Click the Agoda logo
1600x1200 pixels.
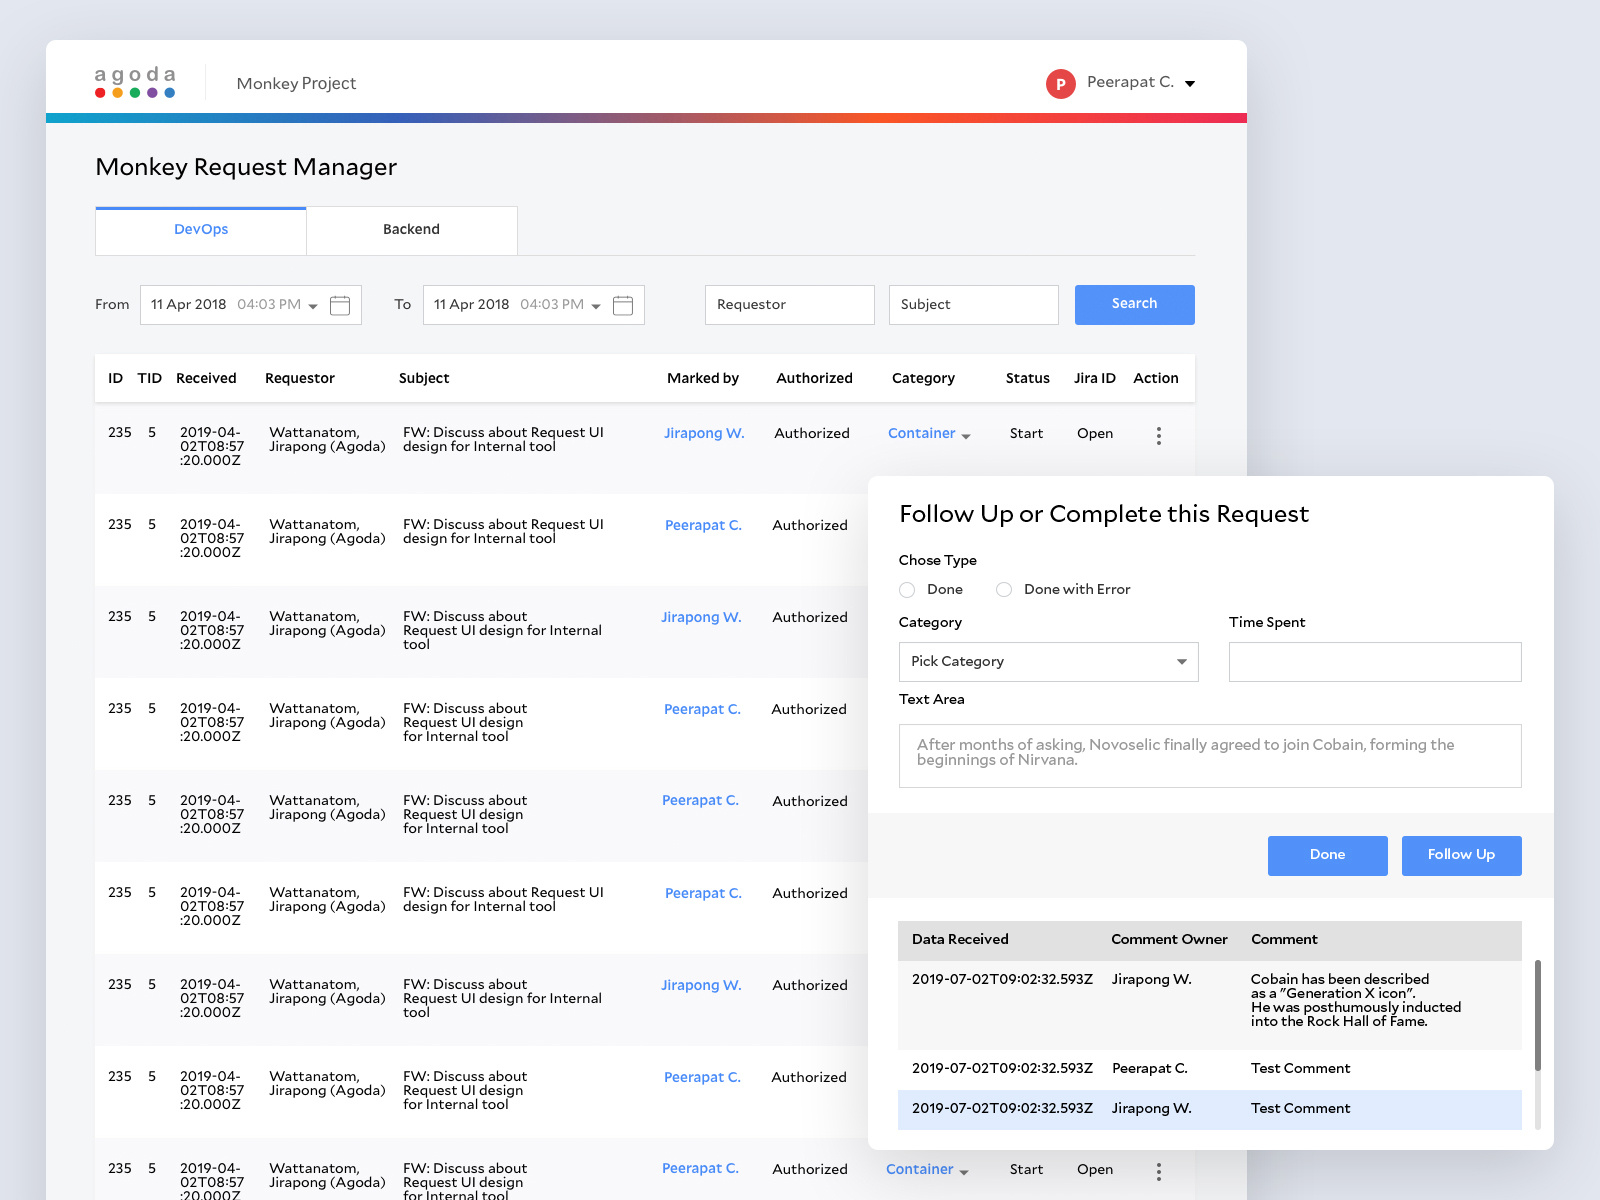[x=134, y=83]
